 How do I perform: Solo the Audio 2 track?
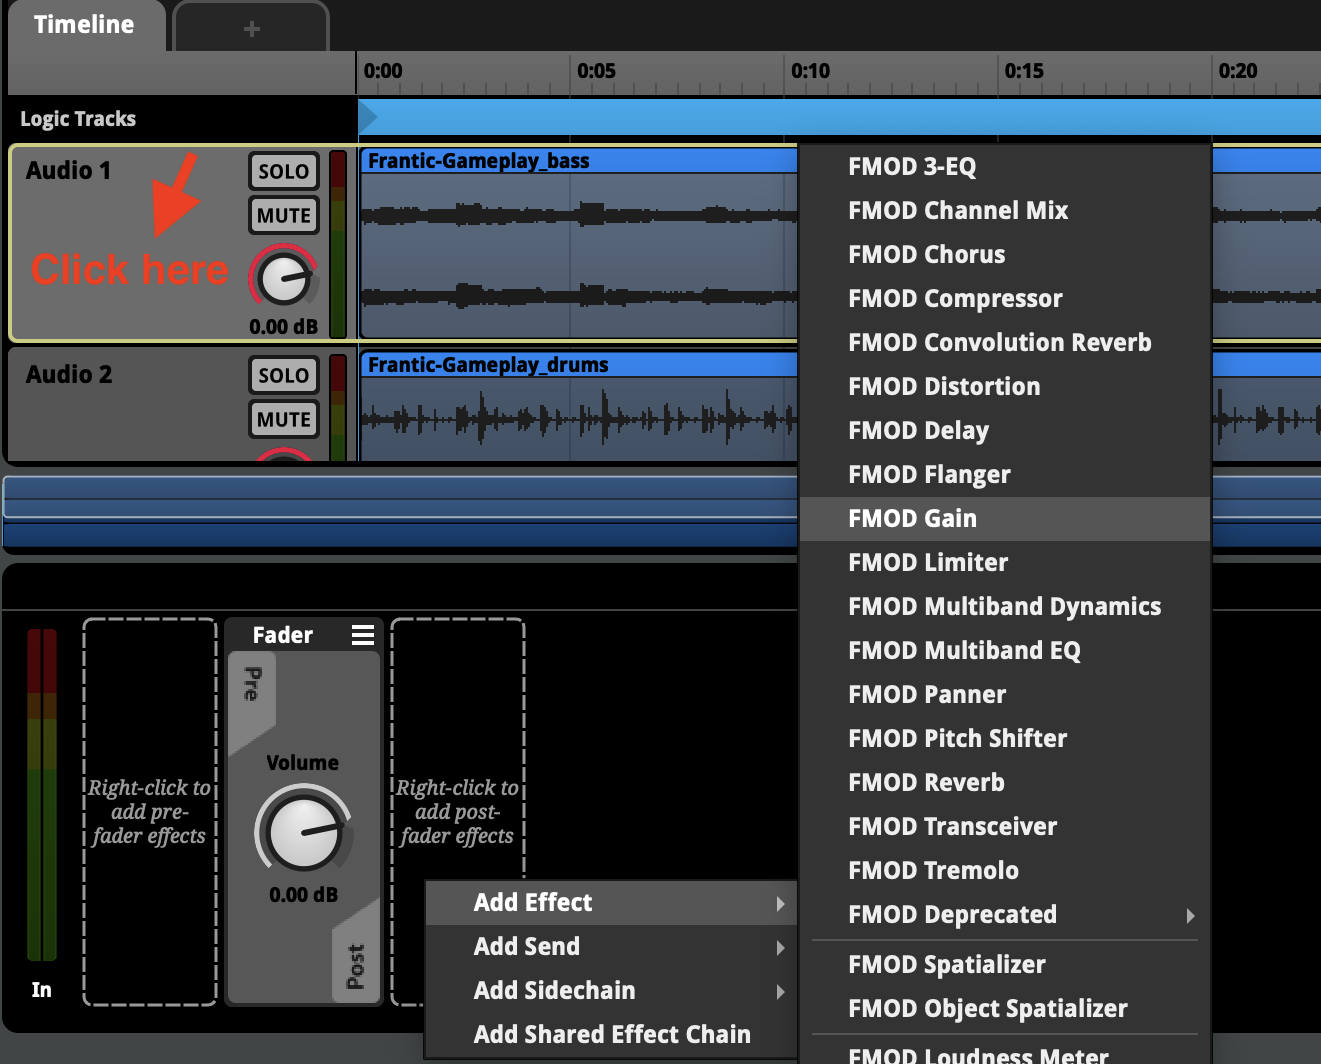point(283,375)
